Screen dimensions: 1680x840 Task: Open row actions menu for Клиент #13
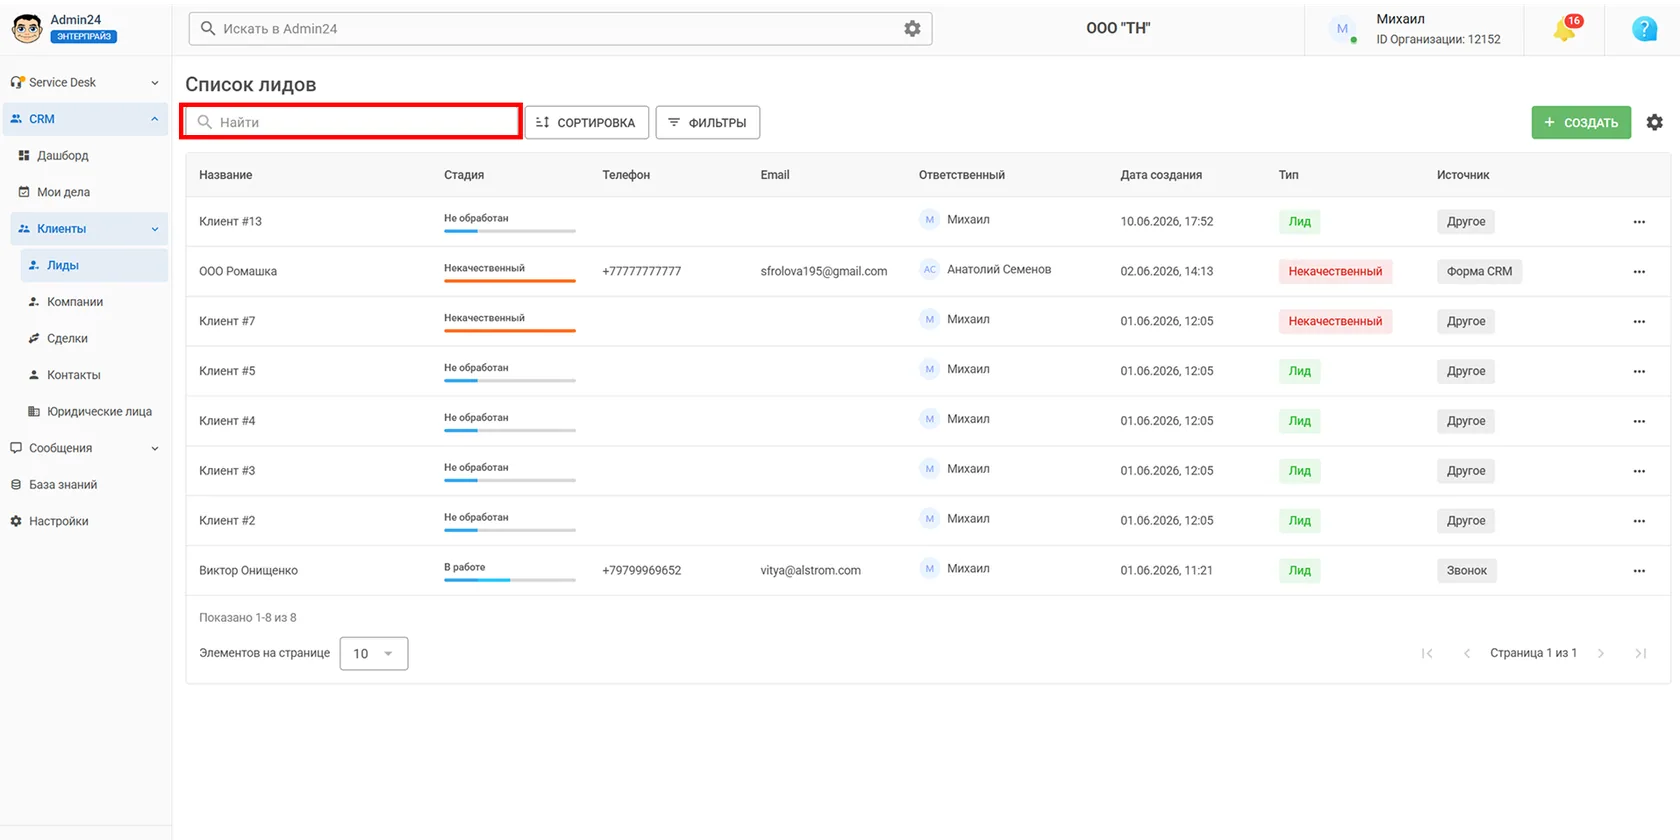tap(1639, 222)
